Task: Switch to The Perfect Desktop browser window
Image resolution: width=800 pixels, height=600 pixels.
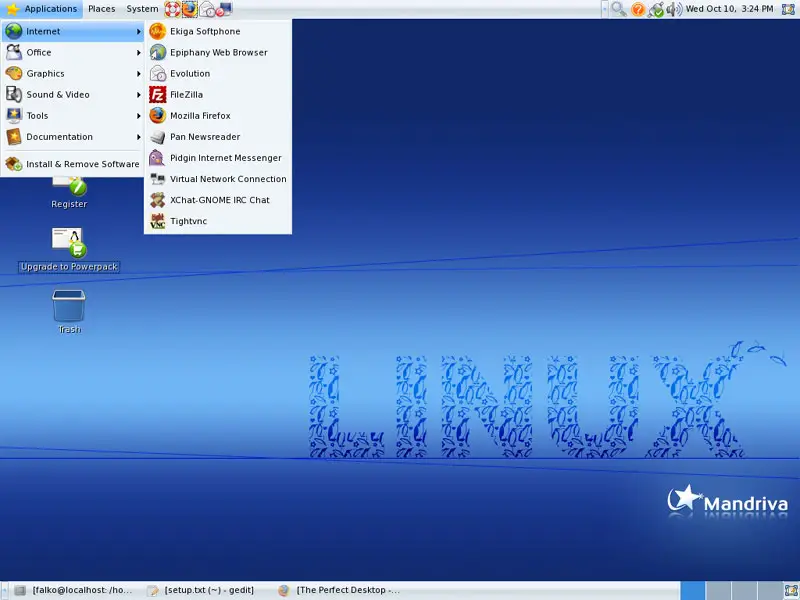Action: tap(339, 590)
